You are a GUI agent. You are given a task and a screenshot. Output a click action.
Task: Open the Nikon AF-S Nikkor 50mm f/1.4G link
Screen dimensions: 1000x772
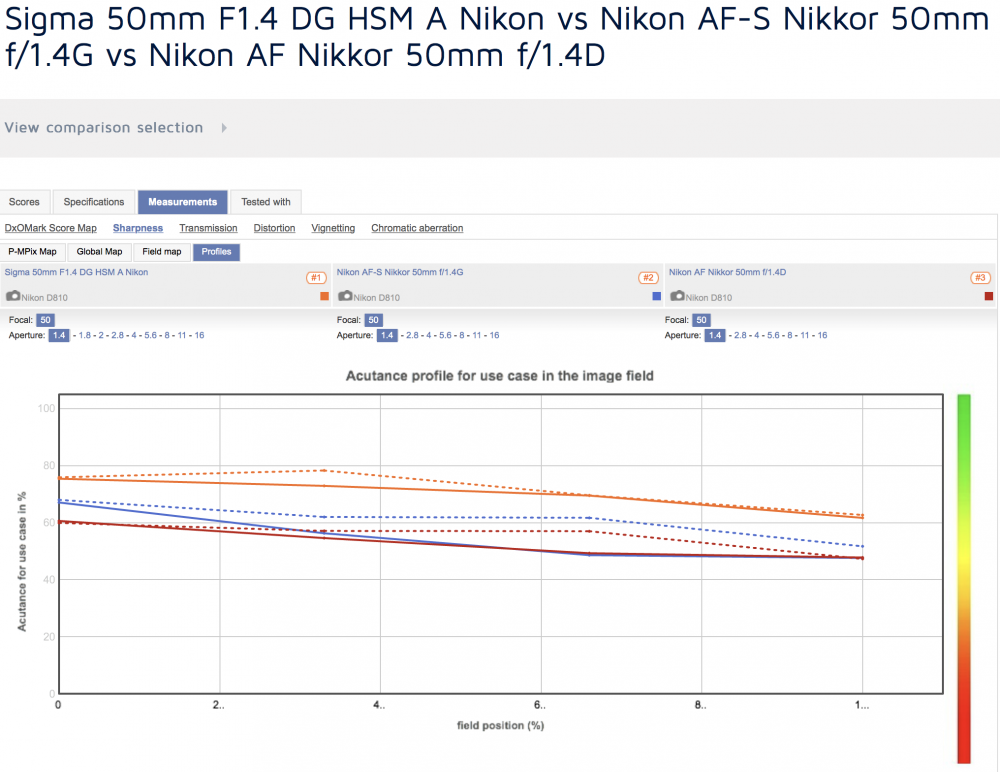coord(400,272)
